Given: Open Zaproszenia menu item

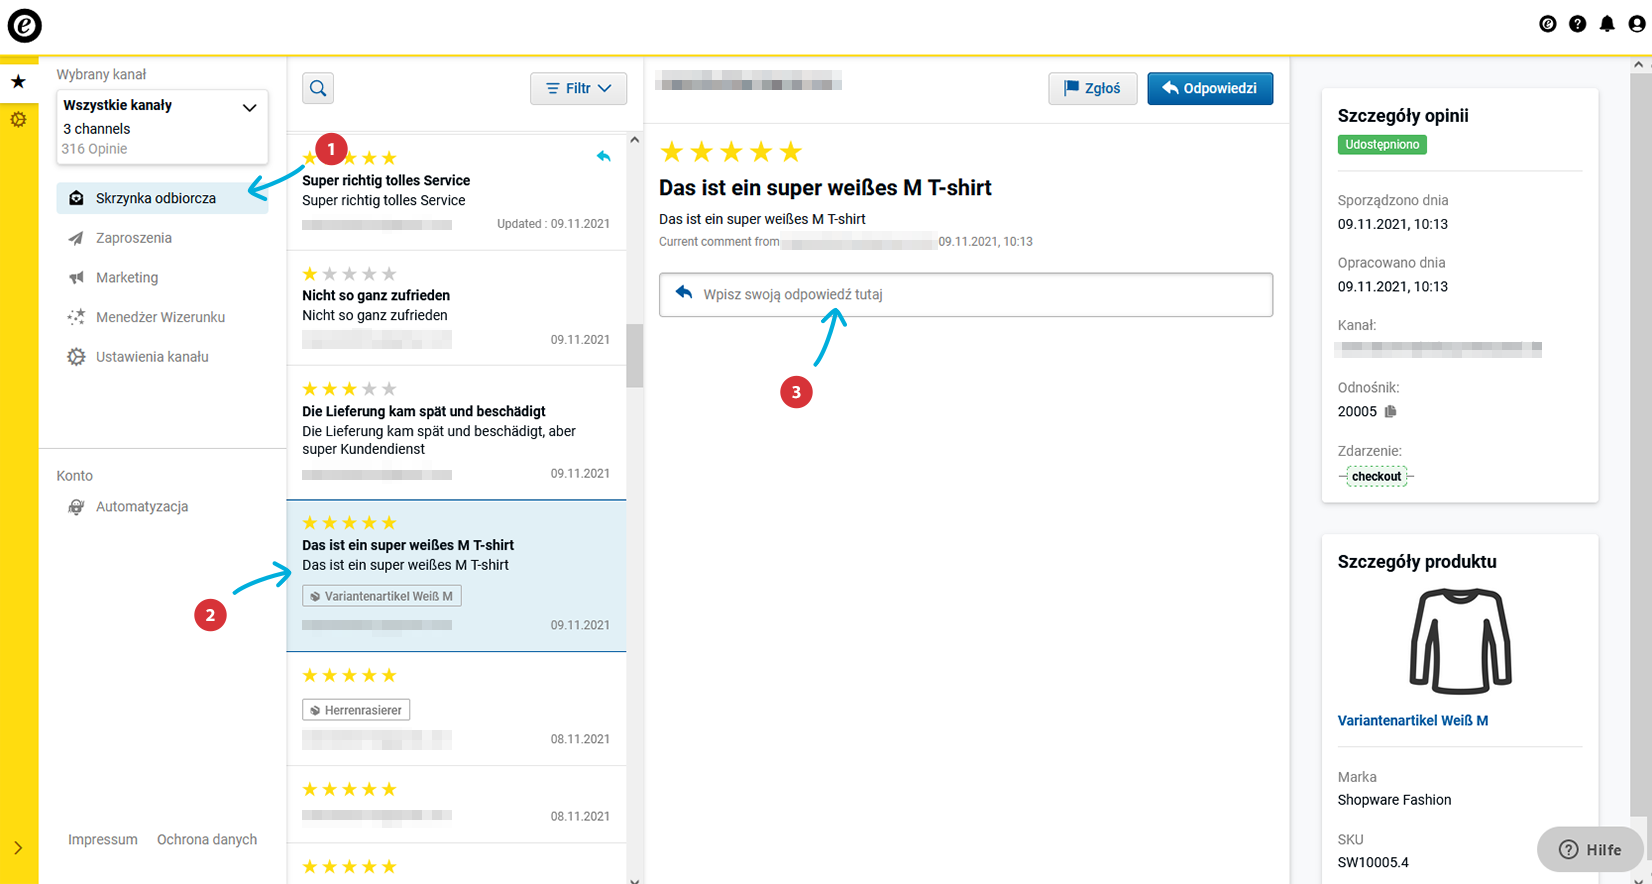Looking at the screenshot, I should point(134,238).
